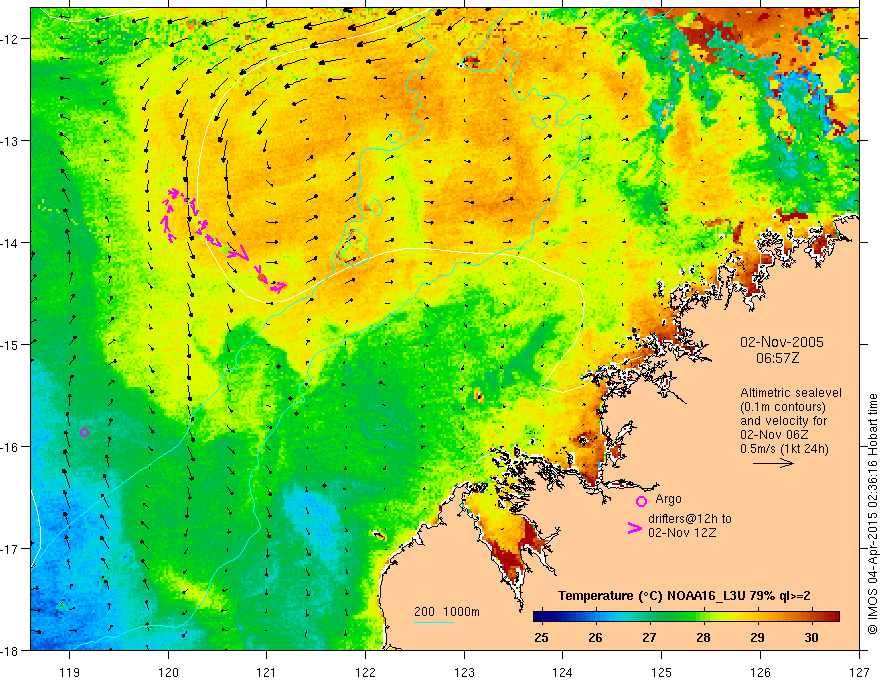Click longitude axis label 123
880x680 pixels.
(464, 673)
